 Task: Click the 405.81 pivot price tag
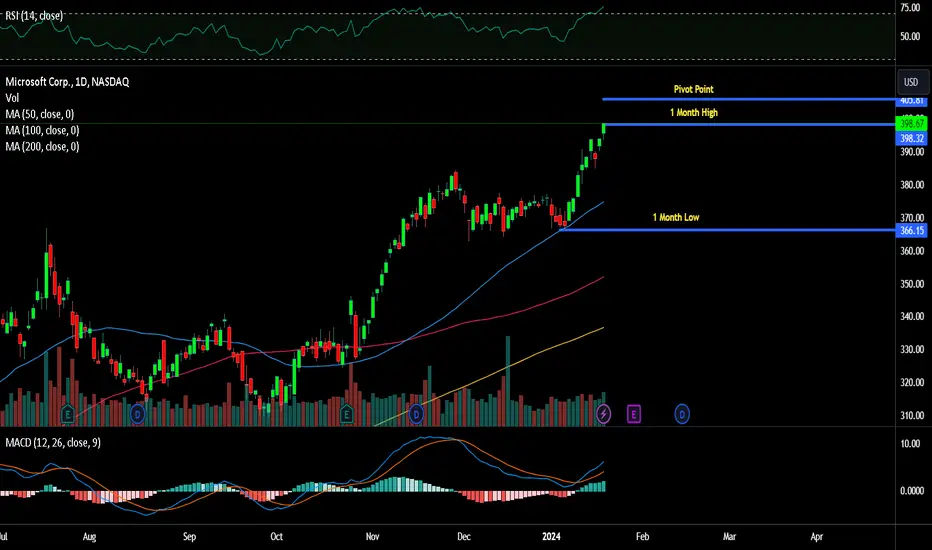[x=911, y=100]
